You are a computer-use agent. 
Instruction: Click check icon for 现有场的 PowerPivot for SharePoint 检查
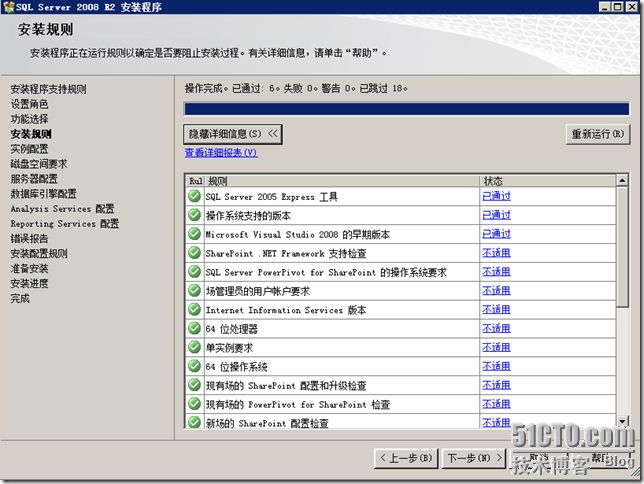194,404
